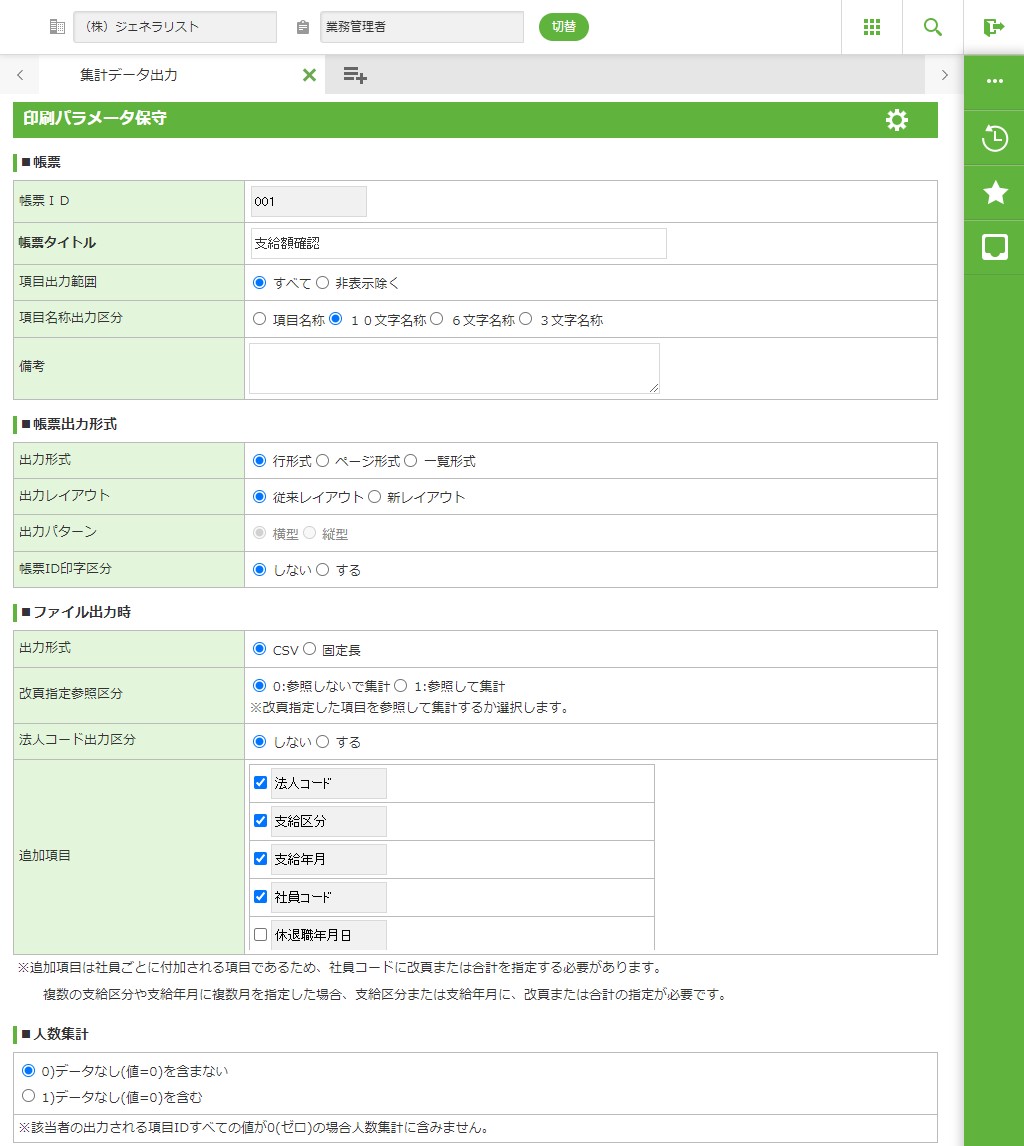
Task: Open the settings gear icon
Action: (897, 120)
